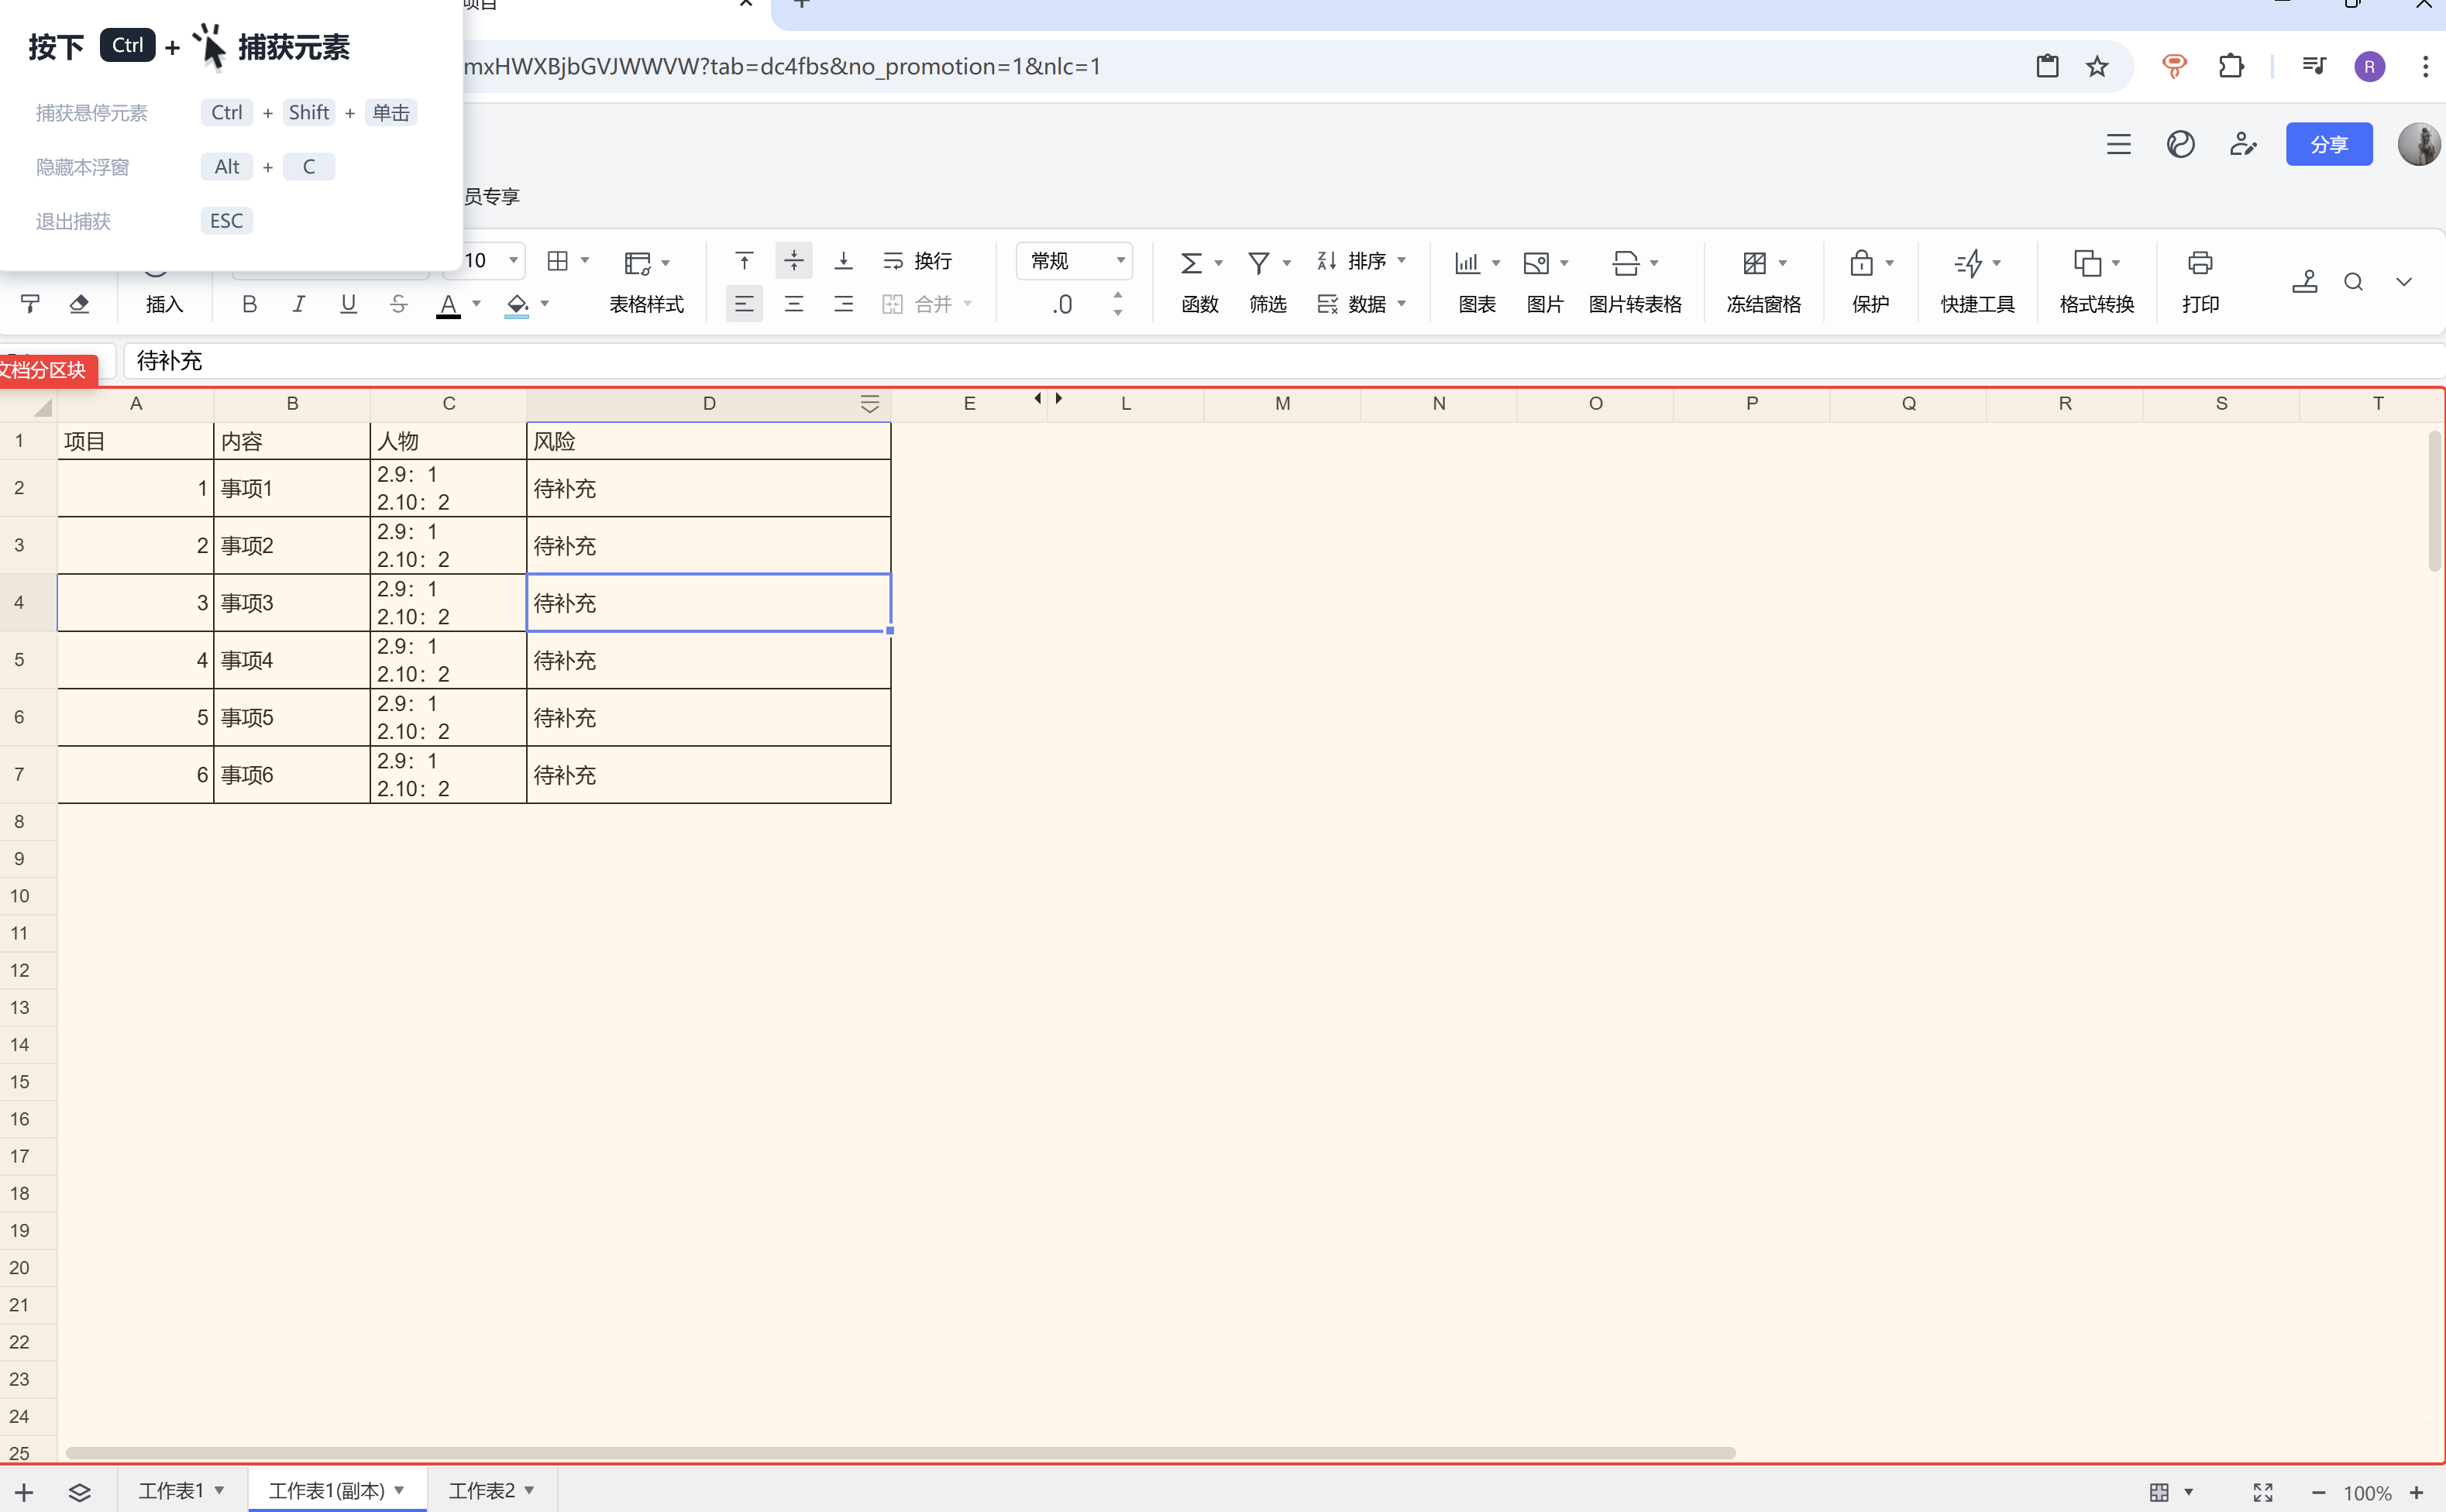The image size is (2446, 1512).
Task: Click the strikethrough icon
Action: click(398, 304)
